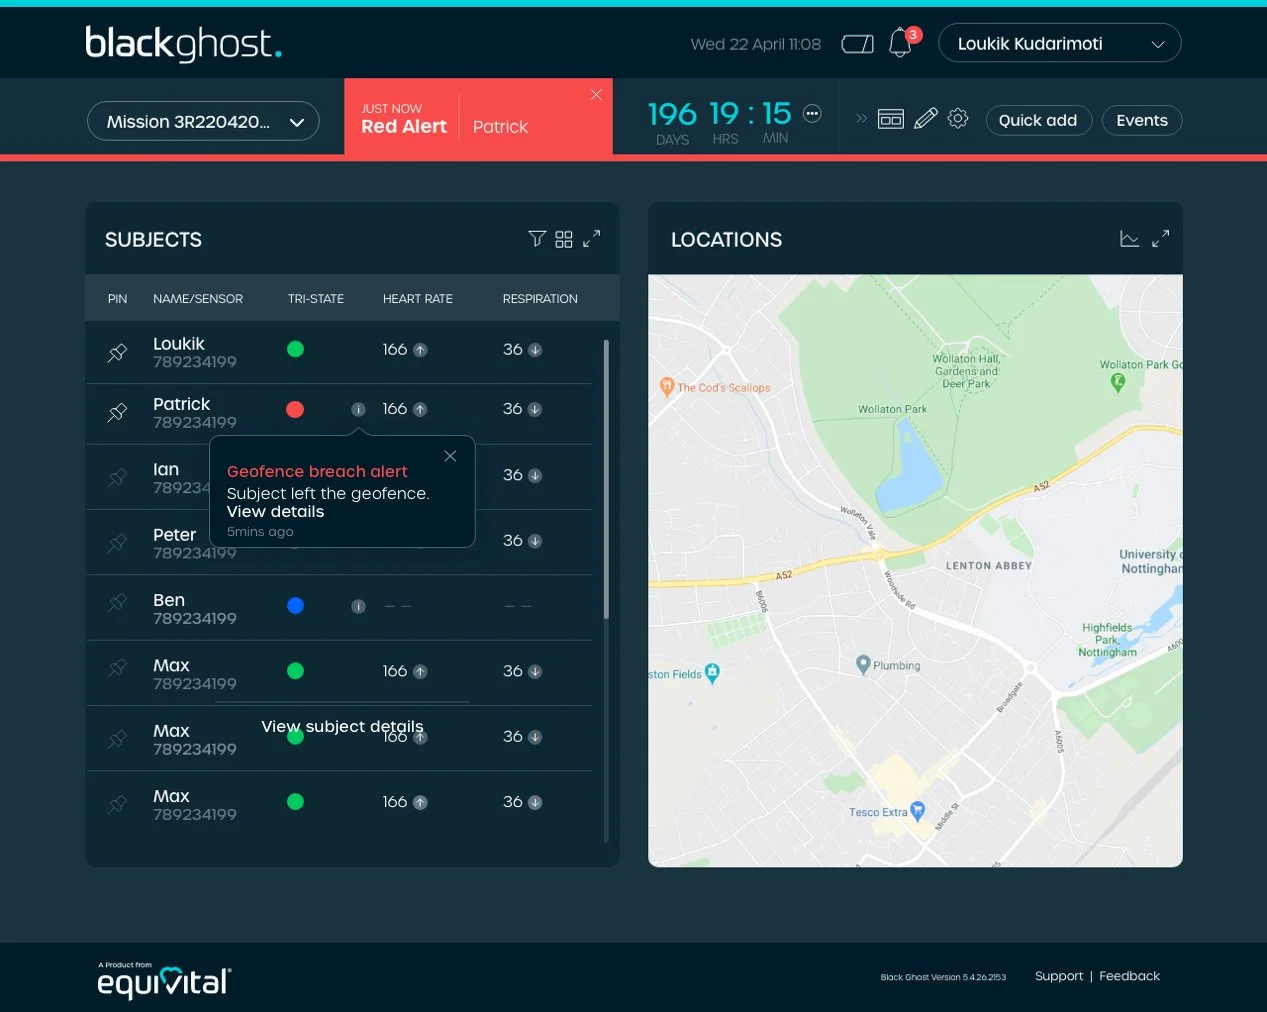The width and height of the screenshot is (1267, 1012).
Task: Open the settings gear icon
Action: click(958, 118)
